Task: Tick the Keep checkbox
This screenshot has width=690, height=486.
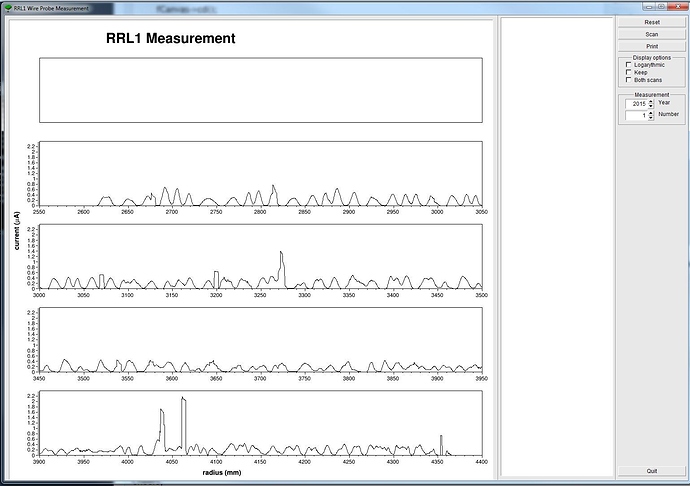Action: coord(628,72)
